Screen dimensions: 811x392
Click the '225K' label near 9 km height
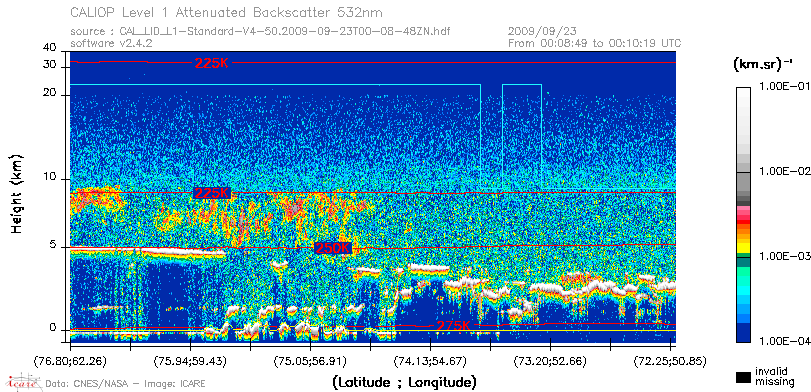pyautogui.click(x=211, y=193)
